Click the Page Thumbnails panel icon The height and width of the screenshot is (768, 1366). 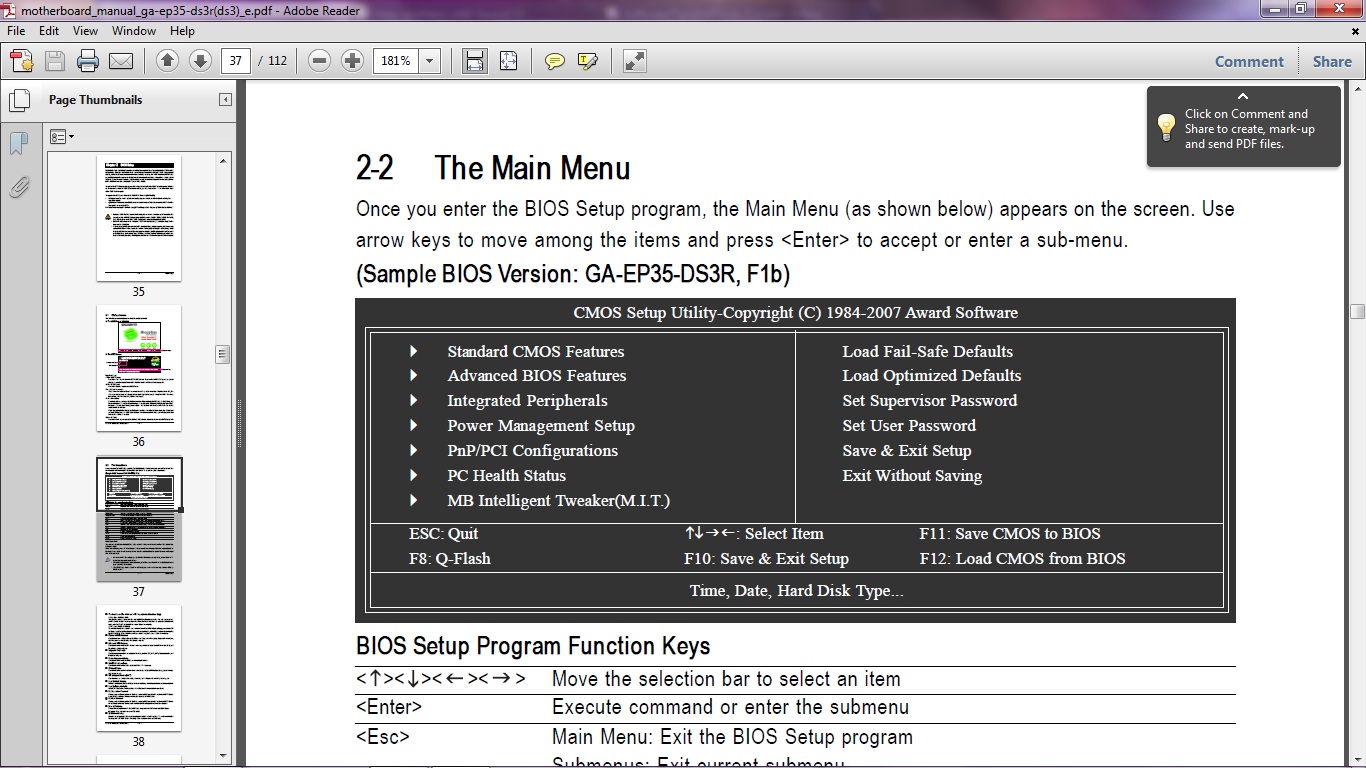pos(18,100)
